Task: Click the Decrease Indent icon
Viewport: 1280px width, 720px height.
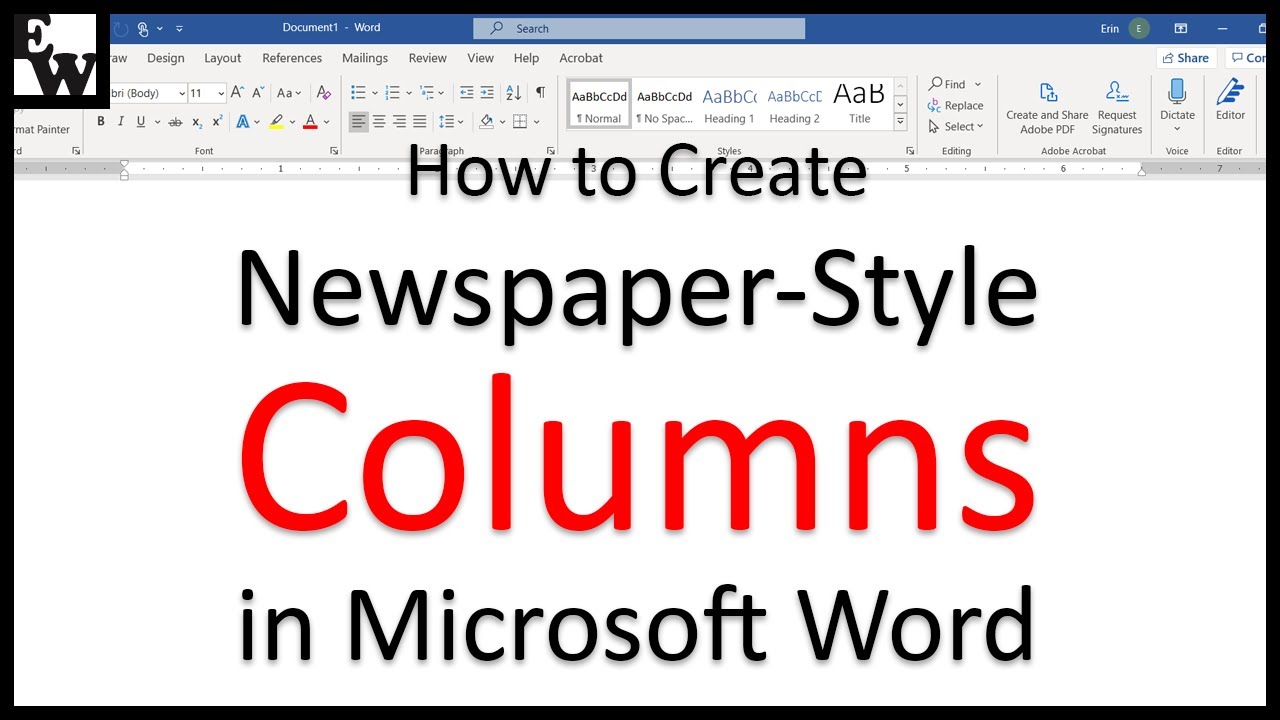Action: click(466, 92)
